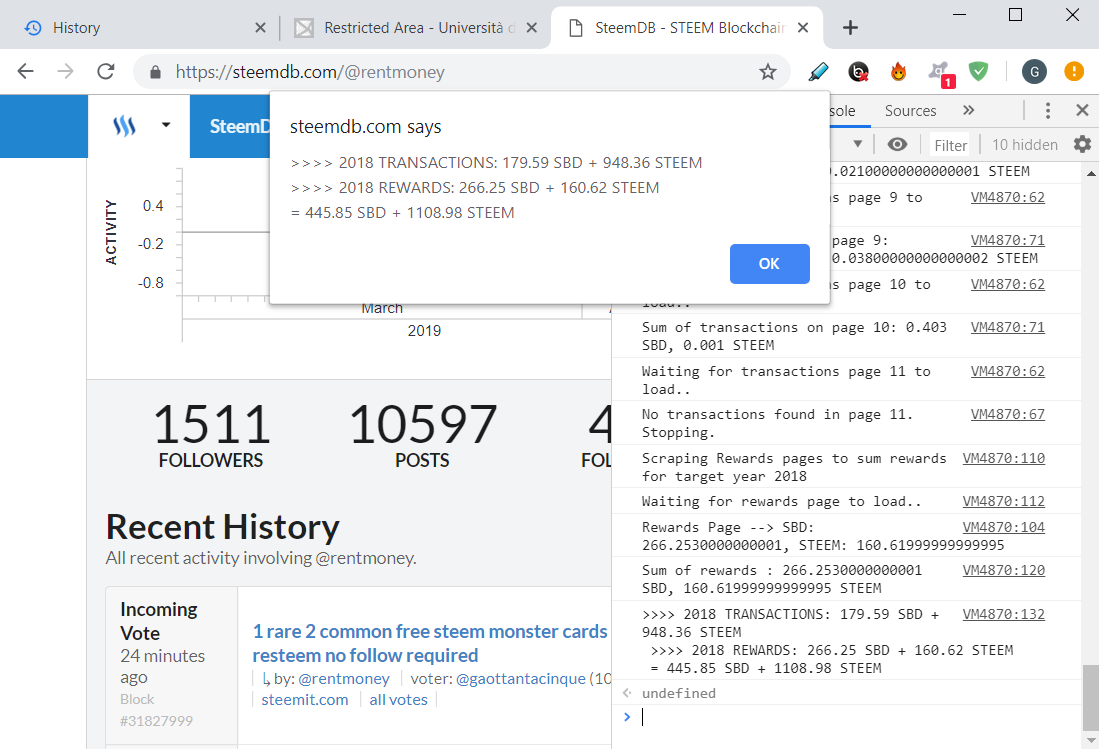Open the VM4870:132 source link
The width and height of the screenshot is (1099, 749).
(1004, 614)
